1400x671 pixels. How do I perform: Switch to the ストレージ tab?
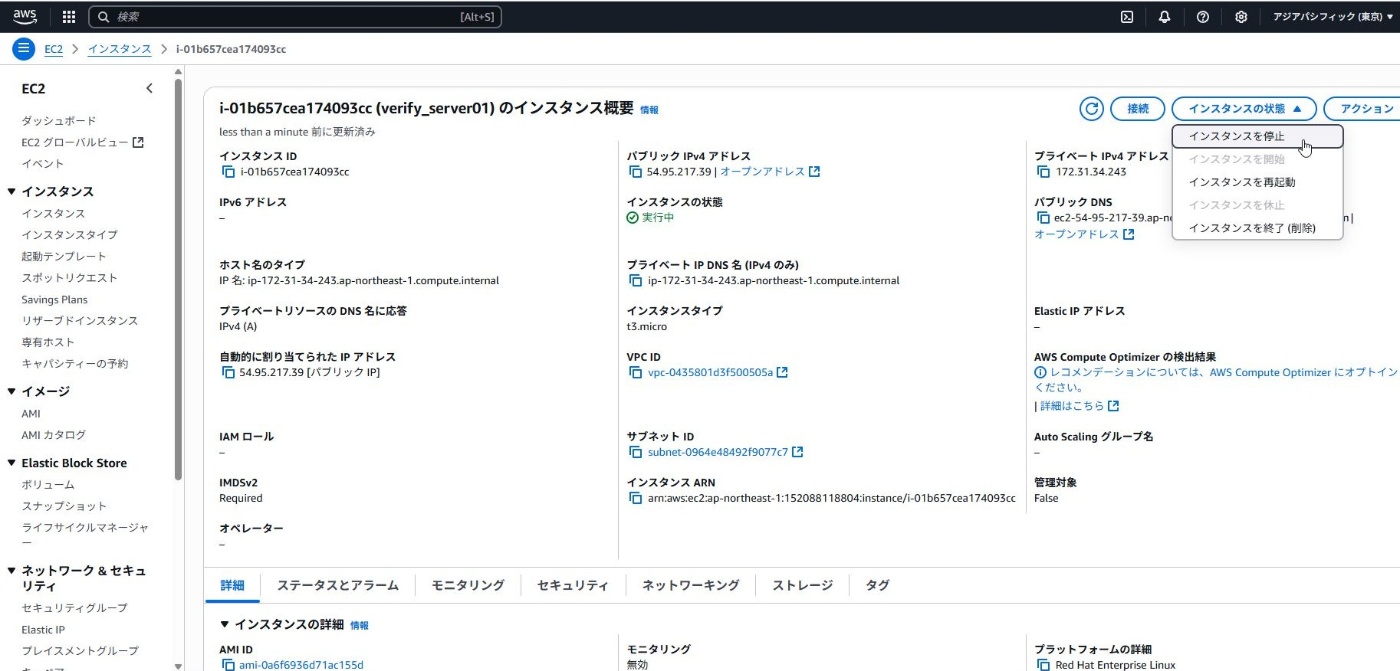click(803, 585)
